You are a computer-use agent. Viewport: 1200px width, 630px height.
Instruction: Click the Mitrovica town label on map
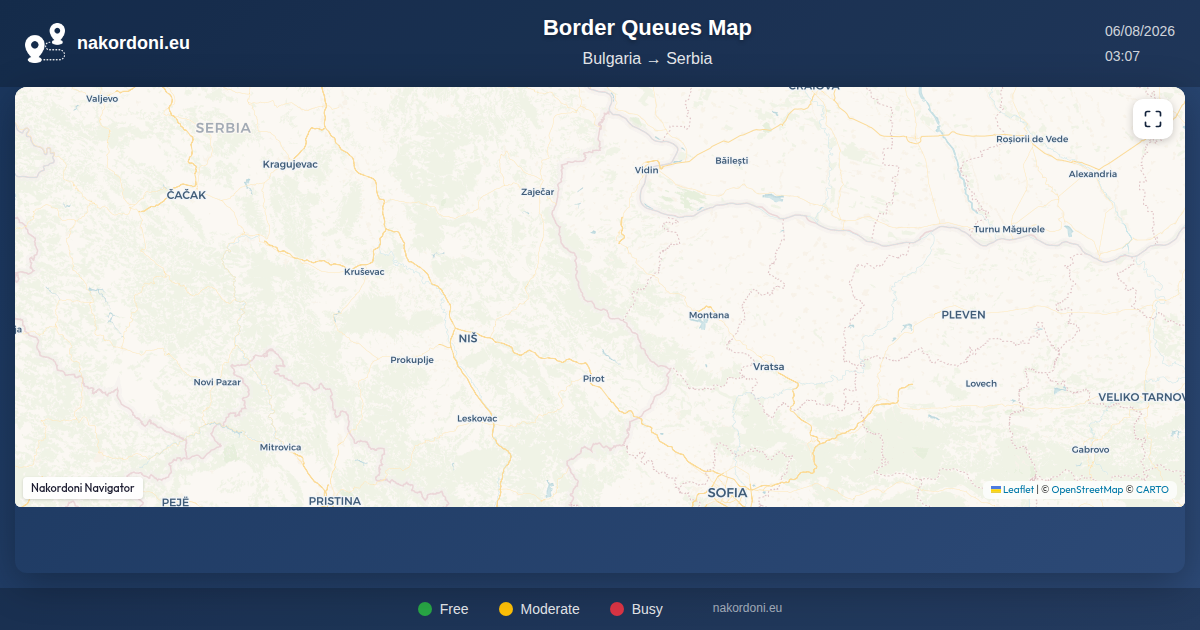pyautogui.click(x=280, y=448)
